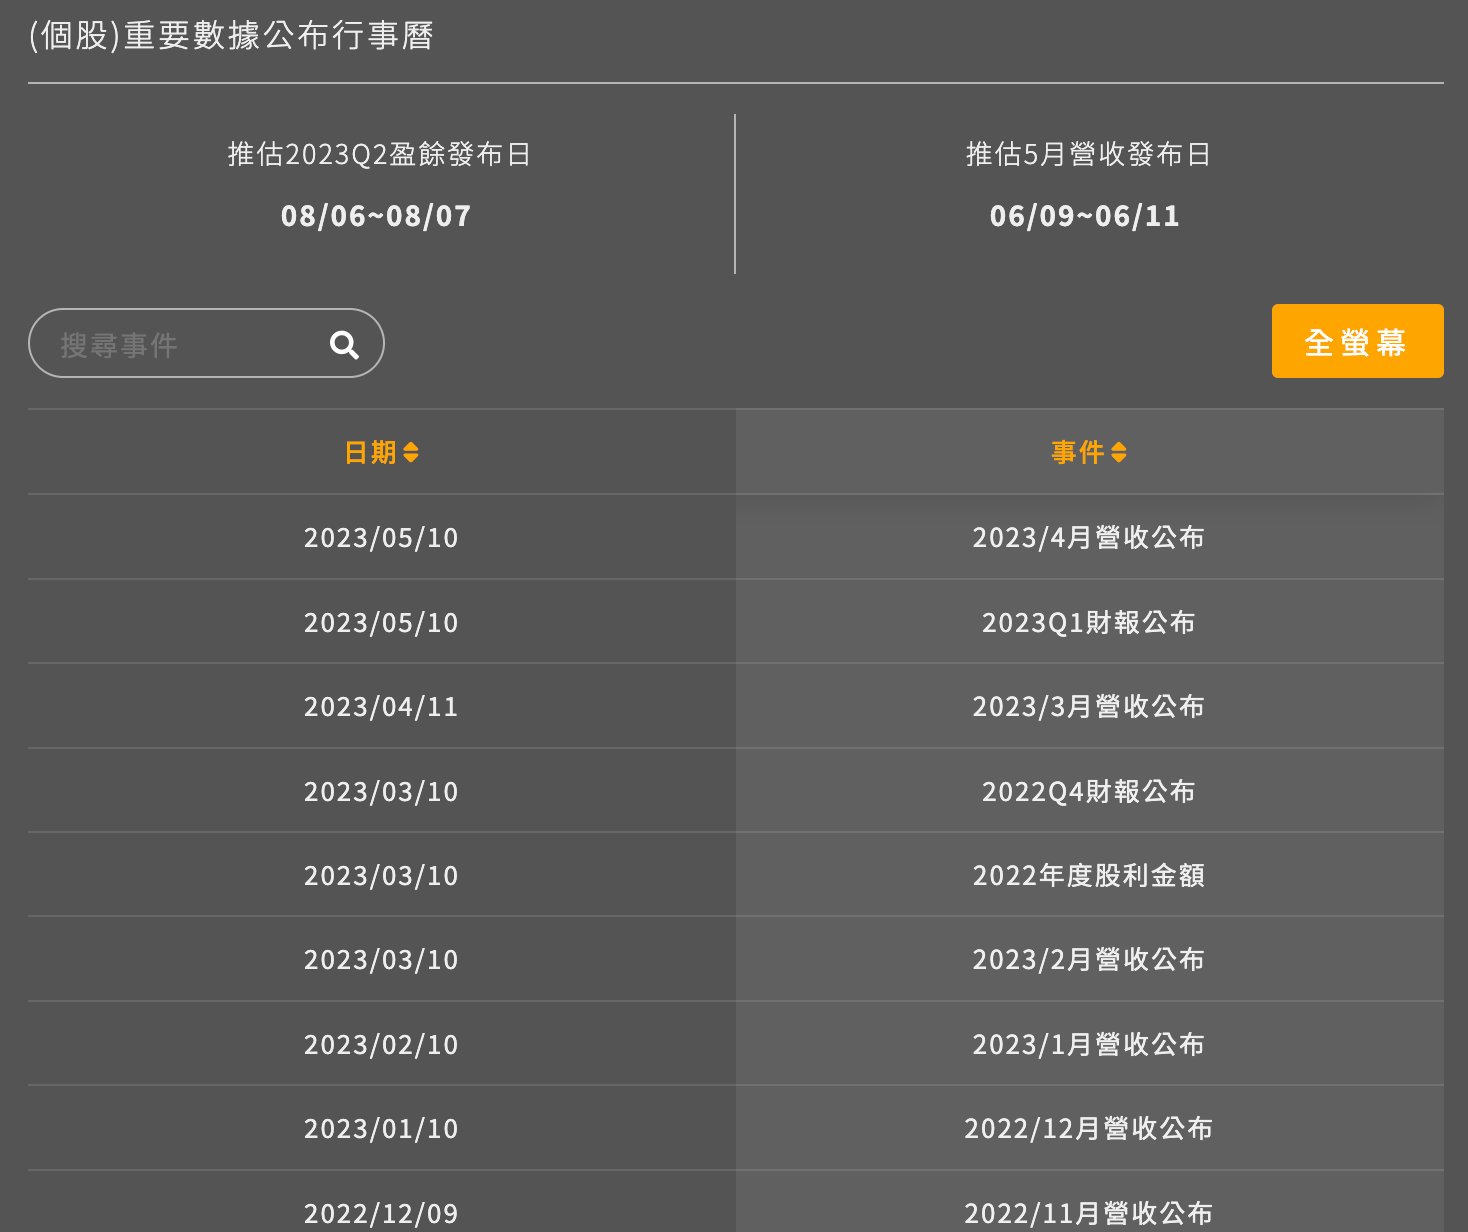
Task: Click the sort arrows beside 日期
Action: tap(411, 453)
